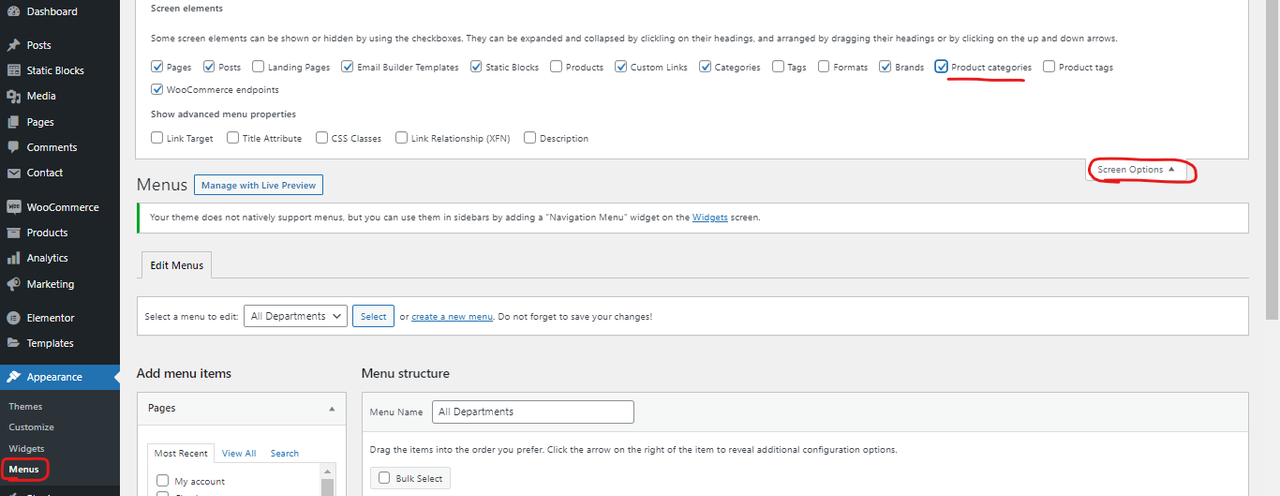Tick the CSS Classes checkbox
The width and height of the screenshot is (1280, 496).
coord(322,138)
